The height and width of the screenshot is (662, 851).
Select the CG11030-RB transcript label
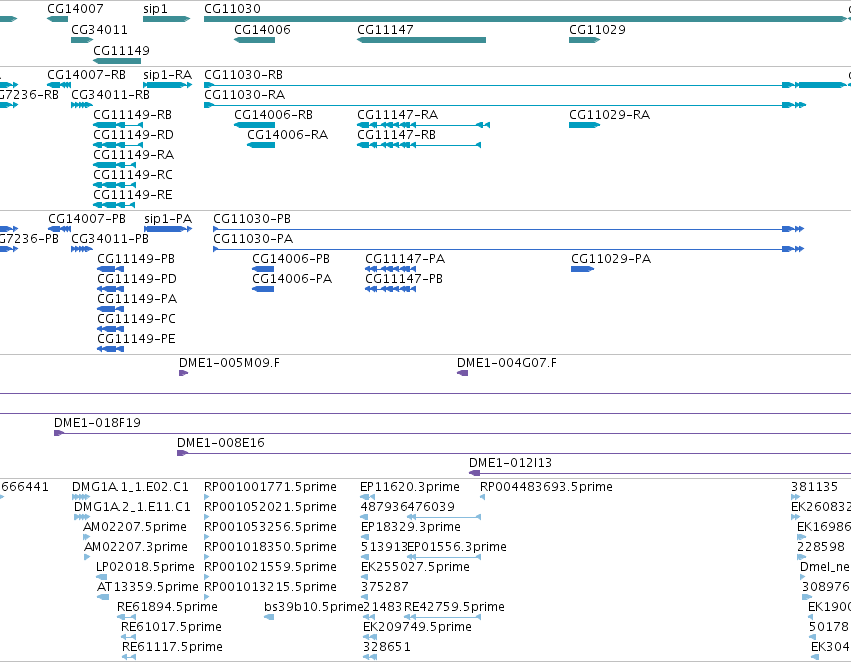[243, 74]
